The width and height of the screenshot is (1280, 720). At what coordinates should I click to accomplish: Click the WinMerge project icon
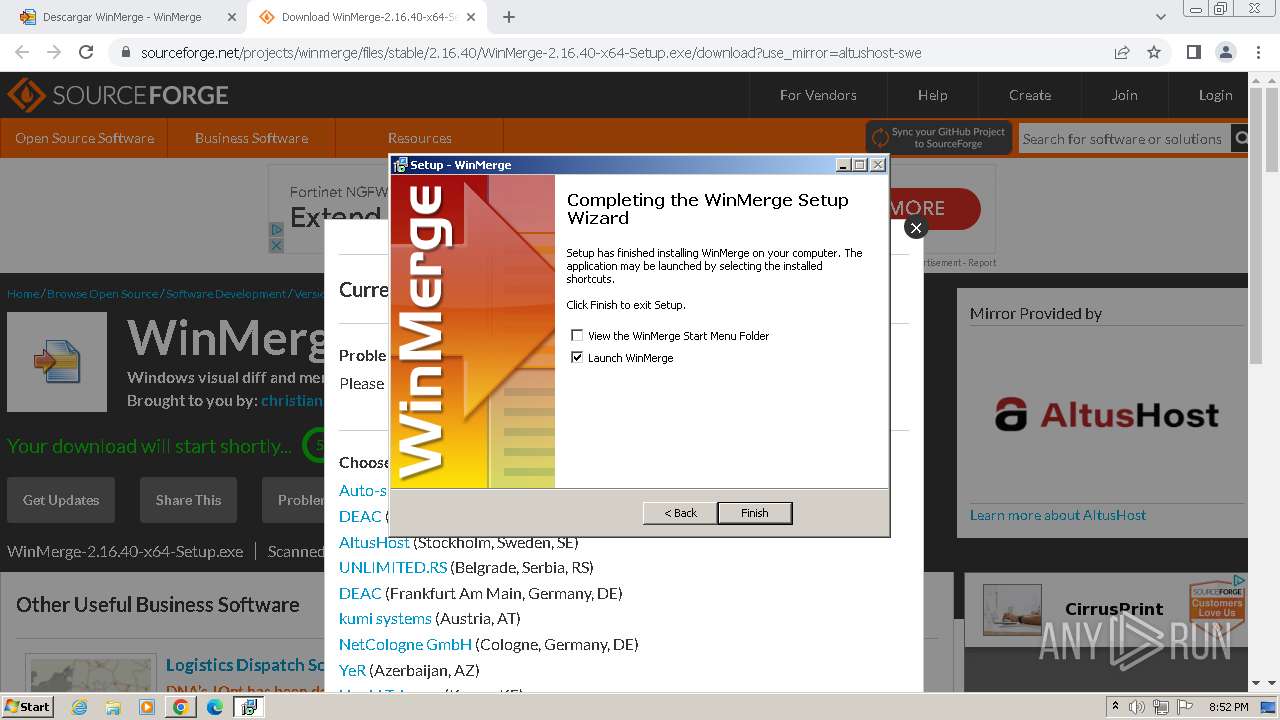[57, 362]
